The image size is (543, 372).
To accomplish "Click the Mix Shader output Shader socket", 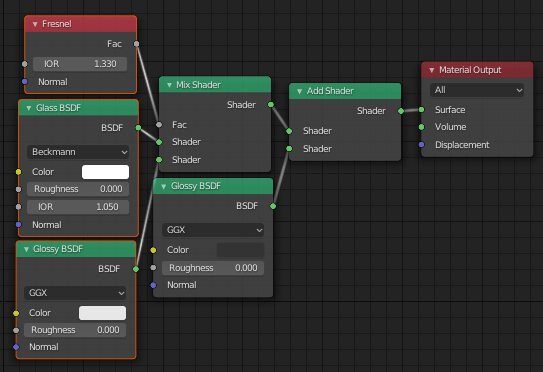I will coord(271,105).
